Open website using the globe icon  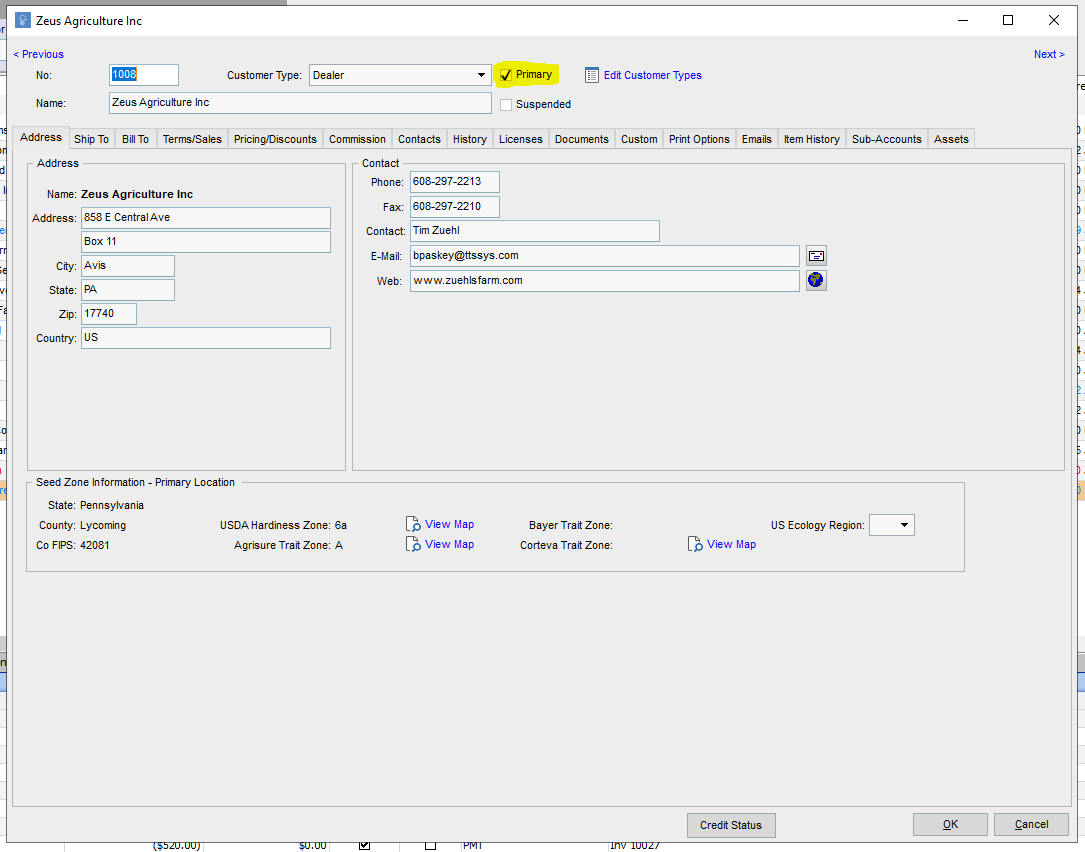[817, 280]
